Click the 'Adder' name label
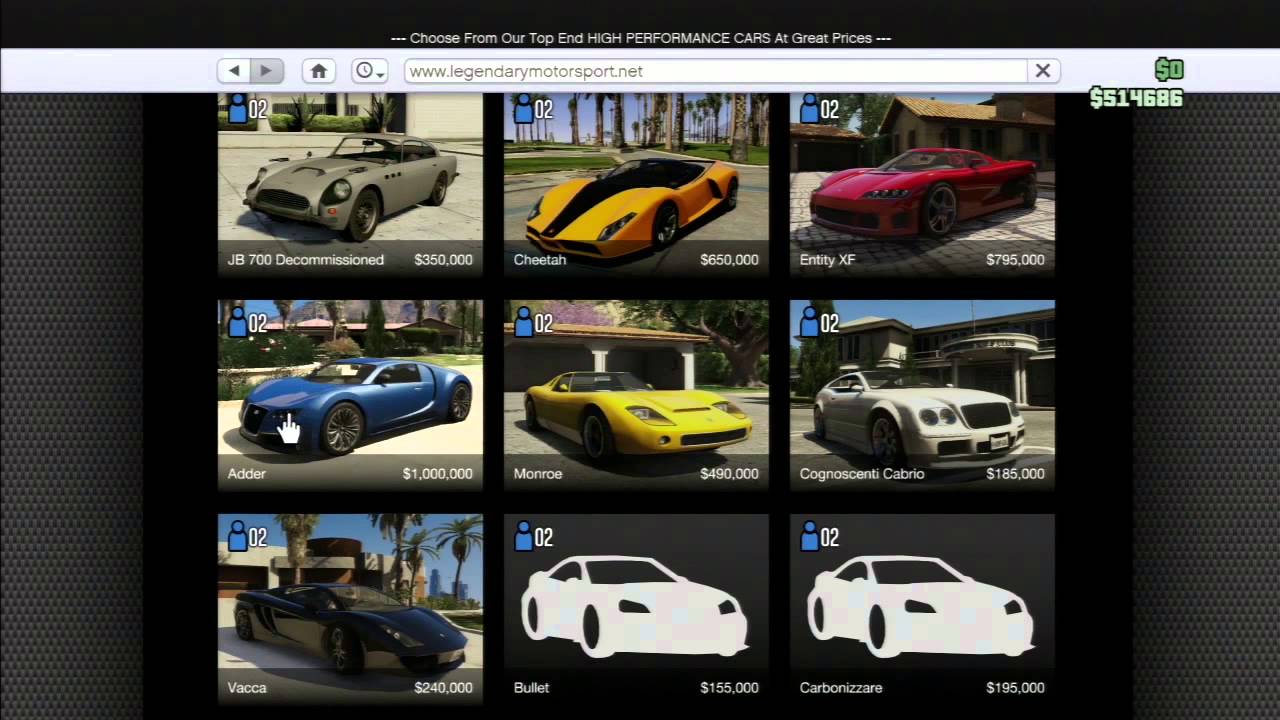Image resolution: width=1280 pixels, height=720 pixels. coord(247,474)
